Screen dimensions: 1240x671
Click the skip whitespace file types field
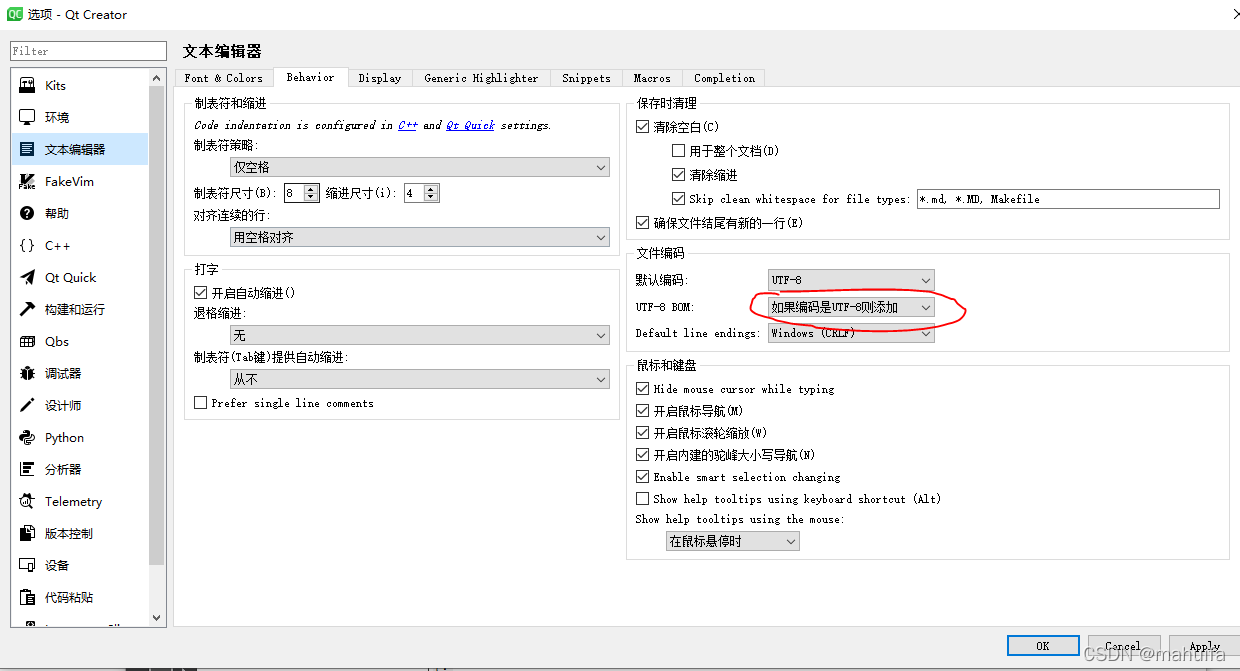point(1068,199)
